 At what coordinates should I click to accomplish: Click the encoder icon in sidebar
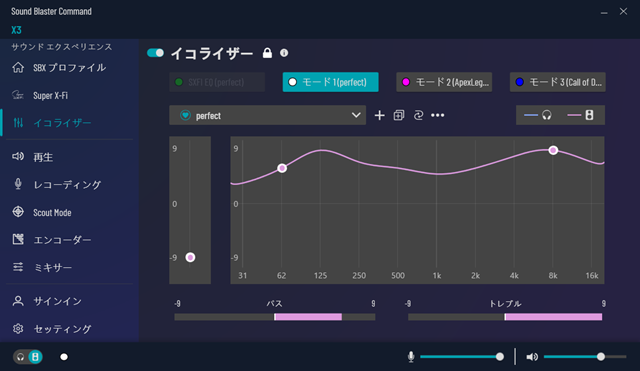pos(18,239)
